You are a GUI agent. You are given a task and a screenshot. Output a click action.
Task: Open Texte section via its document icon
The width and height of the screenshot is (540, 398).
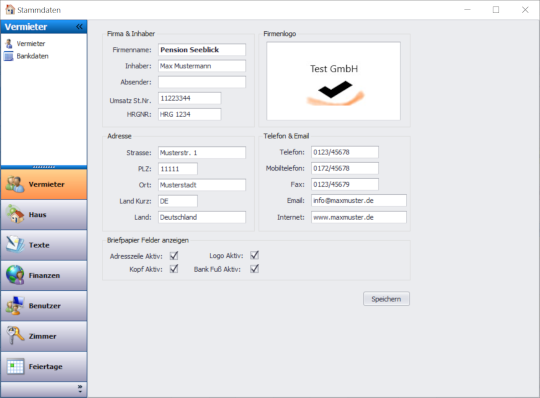(x=15, y=245)
